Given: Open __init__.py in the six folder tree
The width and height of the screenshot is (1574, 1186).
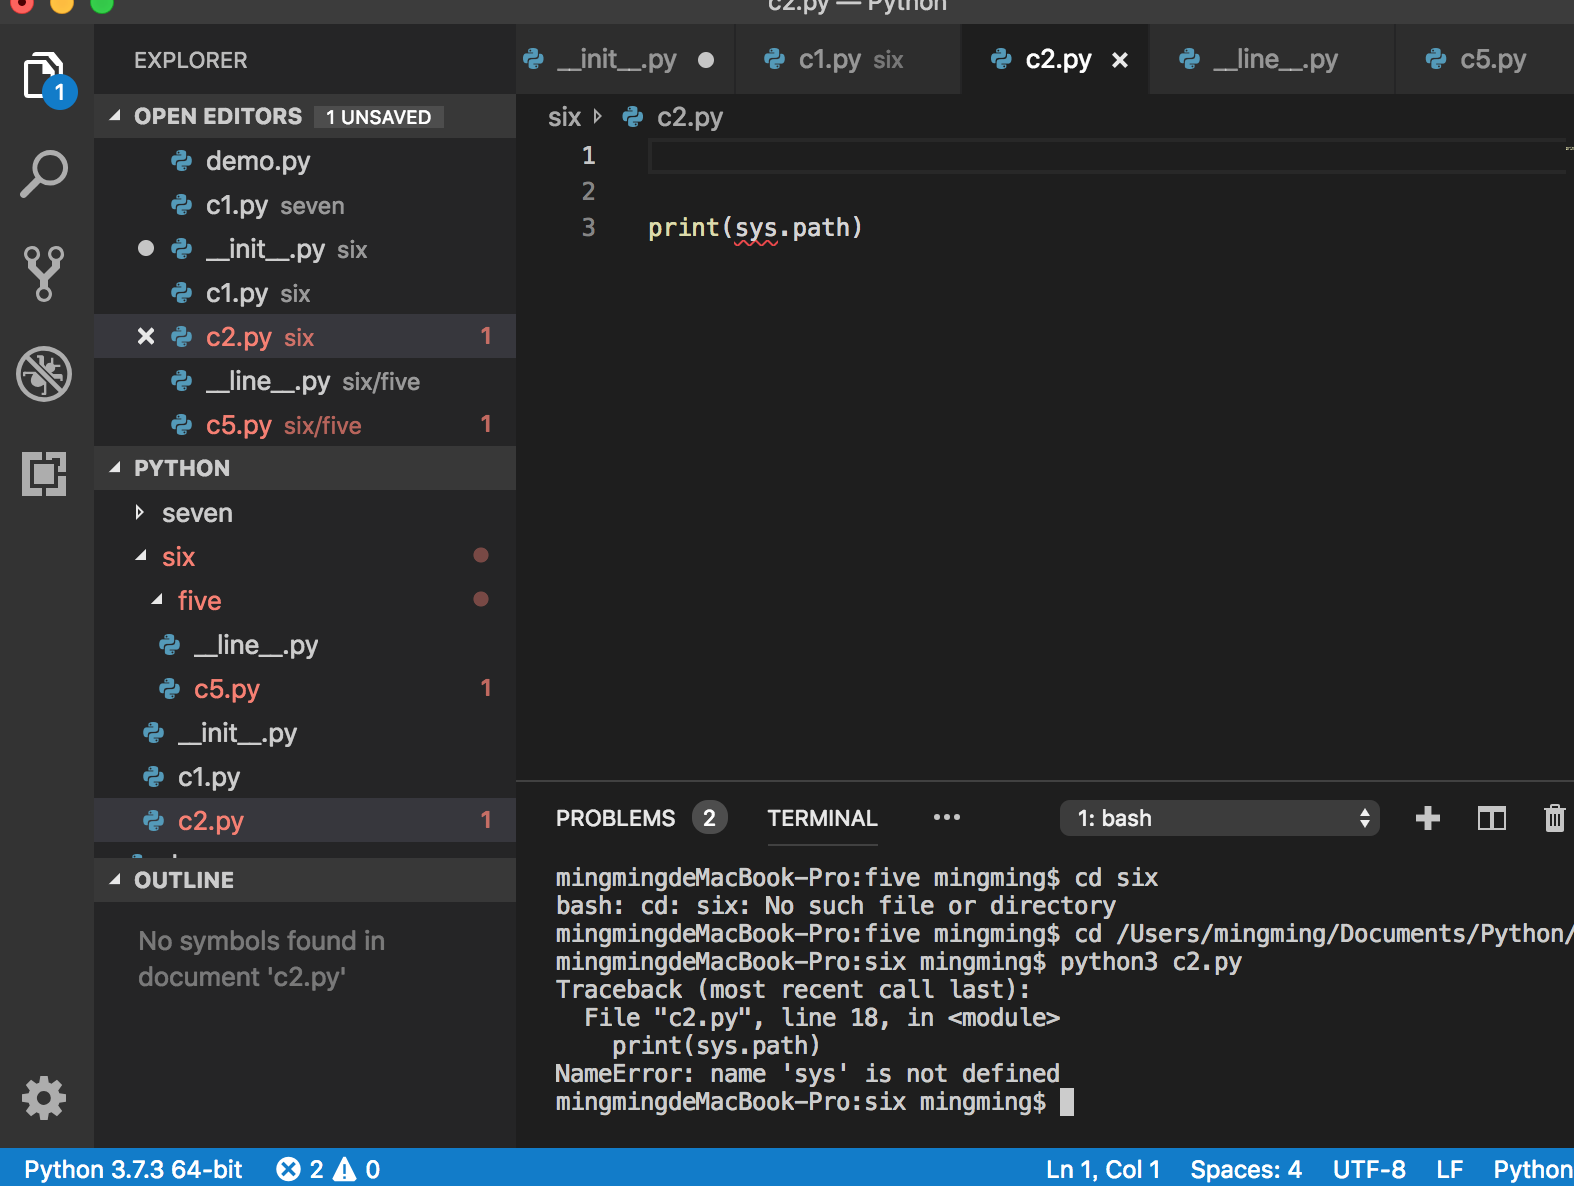Looking at the screenshot, I should coord(305,732).
